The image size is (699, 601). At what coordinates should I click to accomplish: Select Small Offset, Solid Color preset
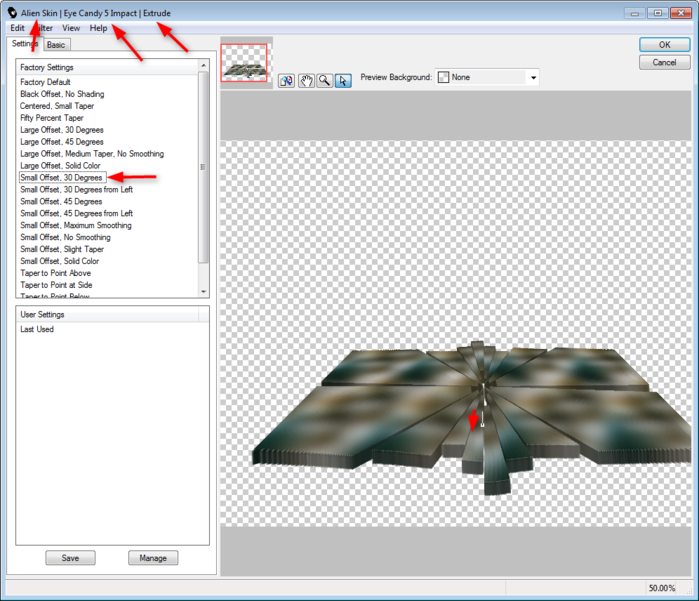(59, 261)
